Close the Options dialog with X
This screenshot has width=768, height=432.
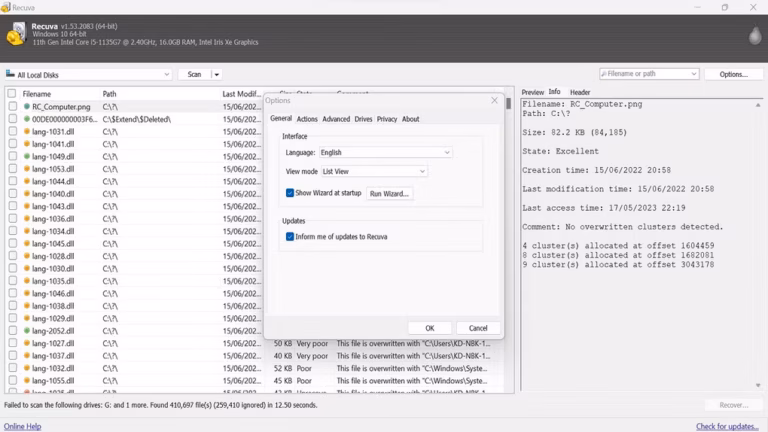(x=494, y=100)
